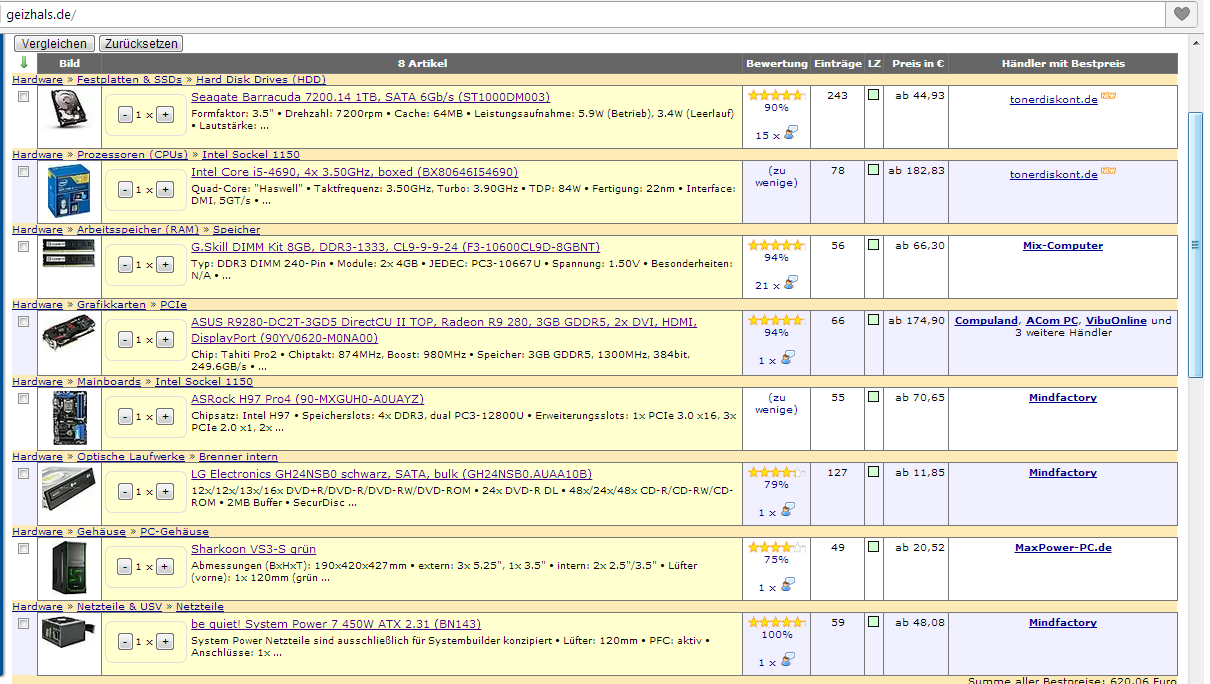The width and height of the screenshot is (1210, 684).
Task: Open the Intel Core i5 box thumbnail
Action: [x=69, y=191]
